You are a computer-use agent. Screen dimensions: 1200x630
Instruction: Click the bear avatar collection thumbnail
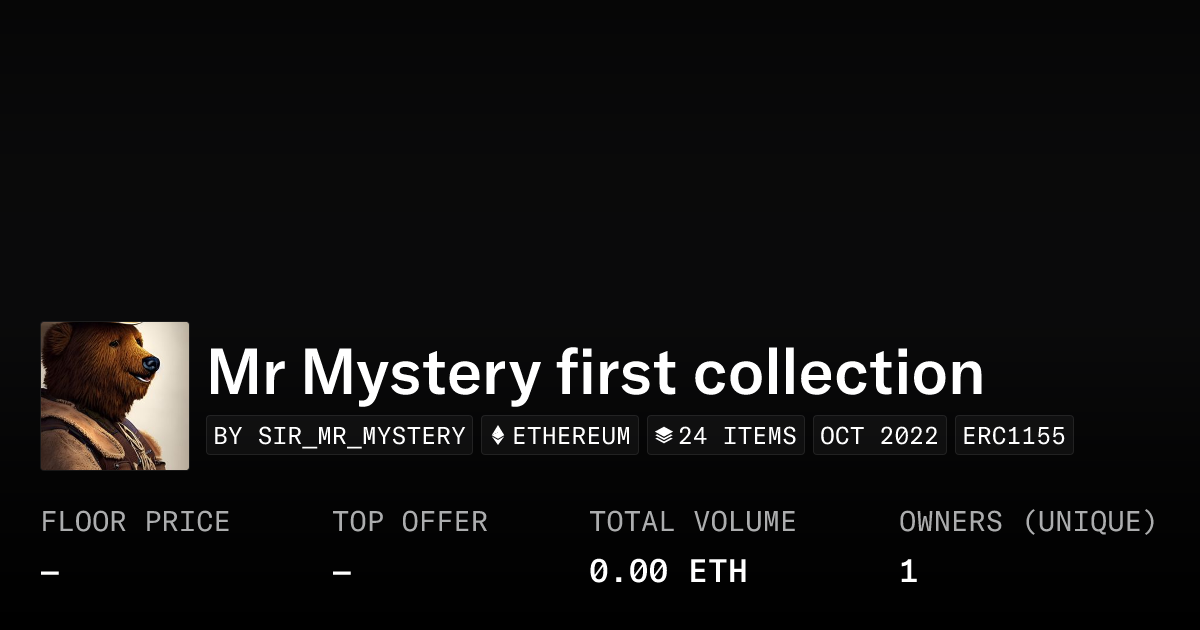[x=115, y=396]
